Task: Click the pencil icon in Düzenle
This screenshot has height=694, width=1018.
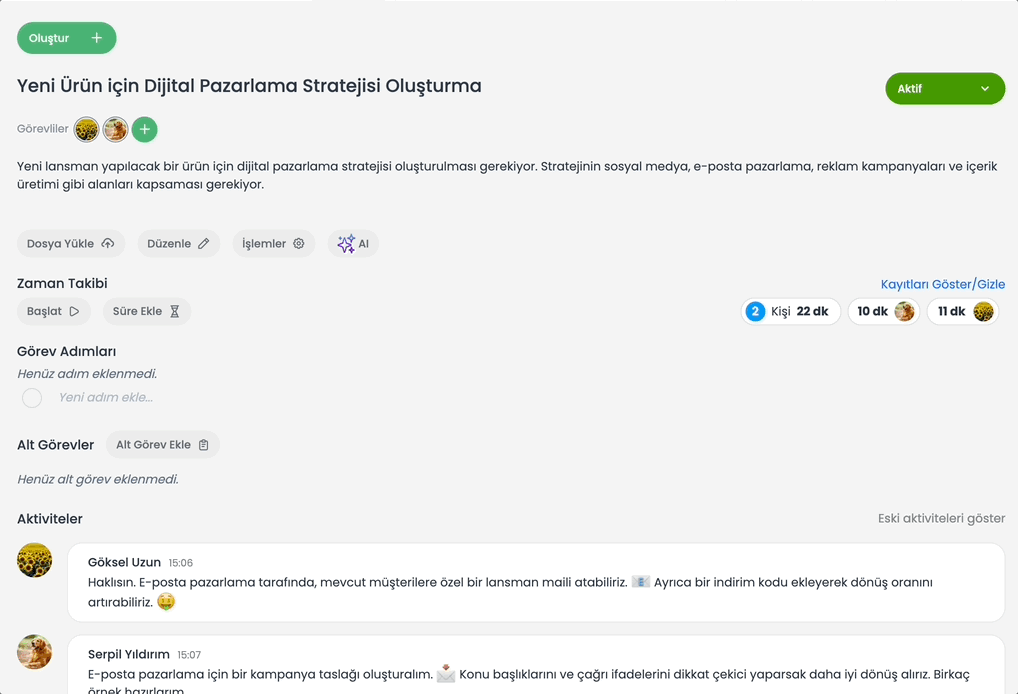Action: click(x=204, y=243)
